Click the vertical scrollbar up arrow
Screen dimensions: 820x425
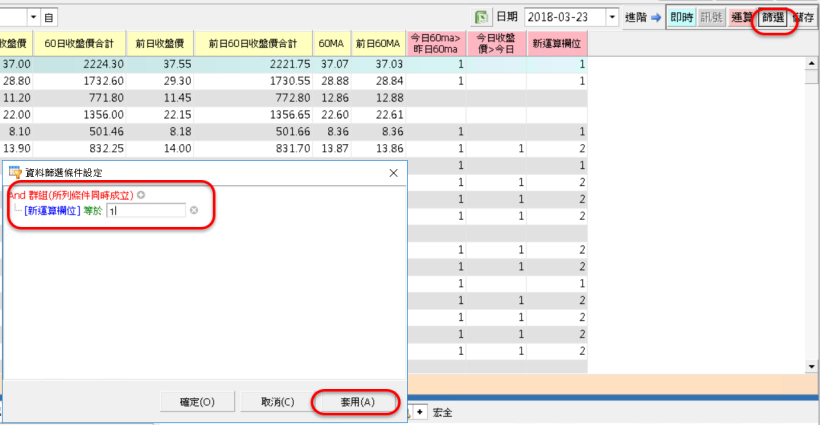[811, 63]
